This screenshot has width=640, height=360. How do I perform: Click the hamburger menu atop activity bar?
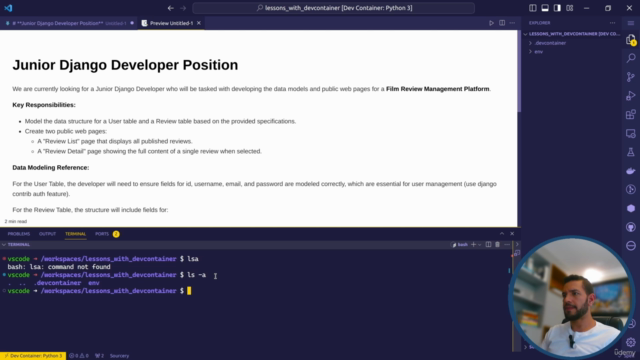click(631, 23)
